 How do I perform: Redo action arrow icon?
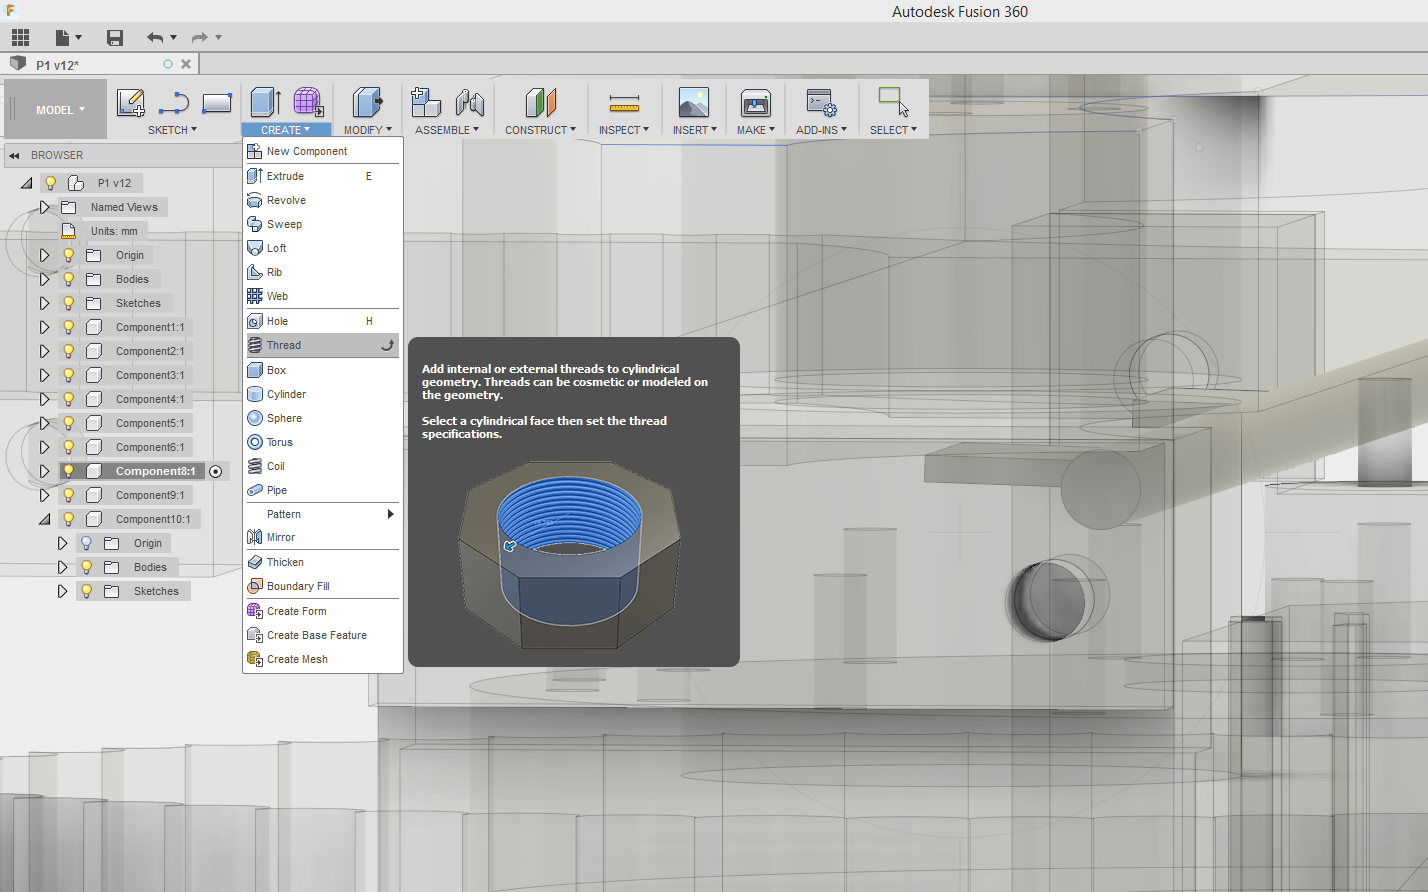tap(200, 38)
